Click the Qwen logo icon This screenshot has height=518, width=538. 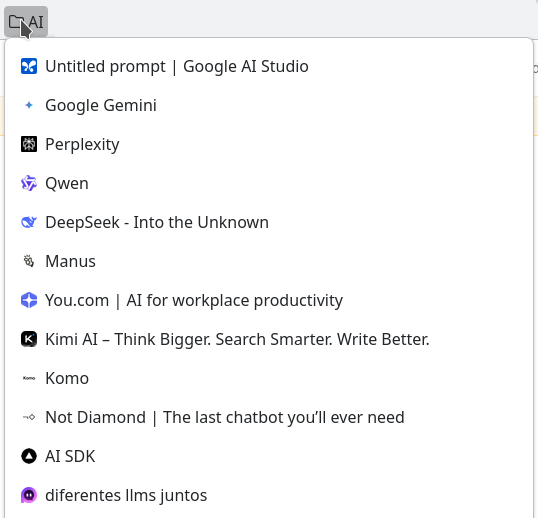click(x=29, y=183)
